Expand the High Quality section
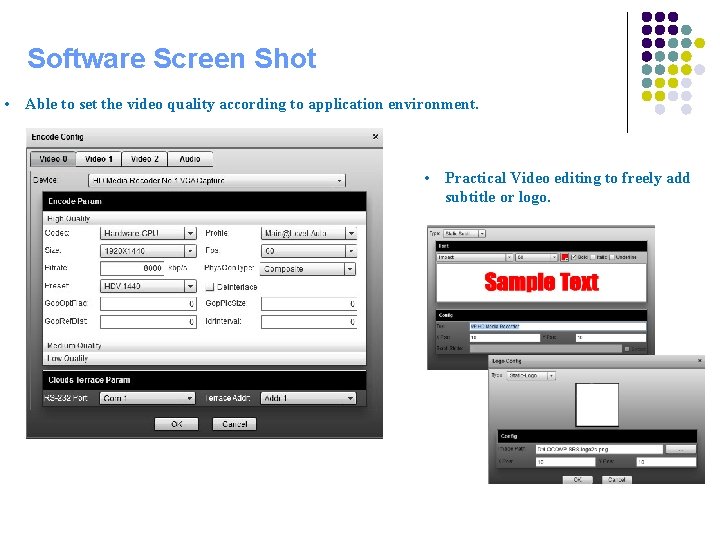 pyautogui.click(x=204, y=218)
